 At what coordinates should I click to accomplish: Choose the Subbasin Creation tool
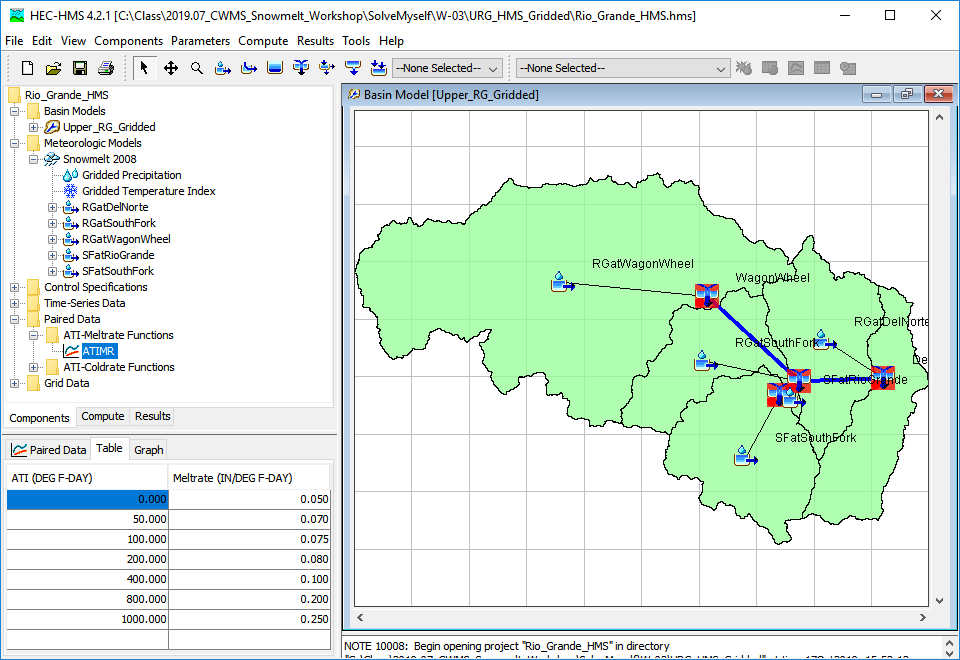click(223, 68)
